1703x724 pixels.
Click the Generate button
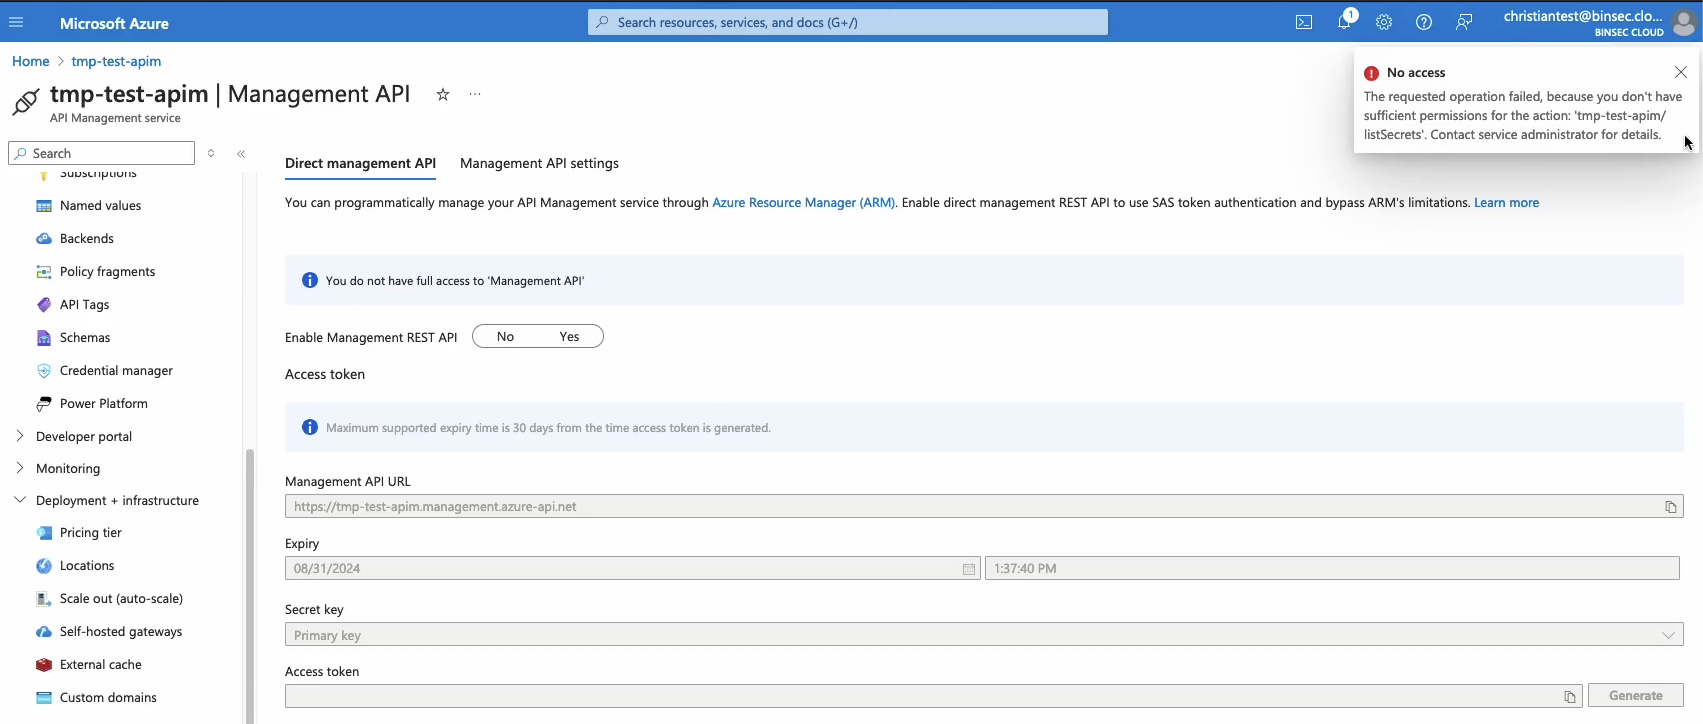click(1636, 696)
